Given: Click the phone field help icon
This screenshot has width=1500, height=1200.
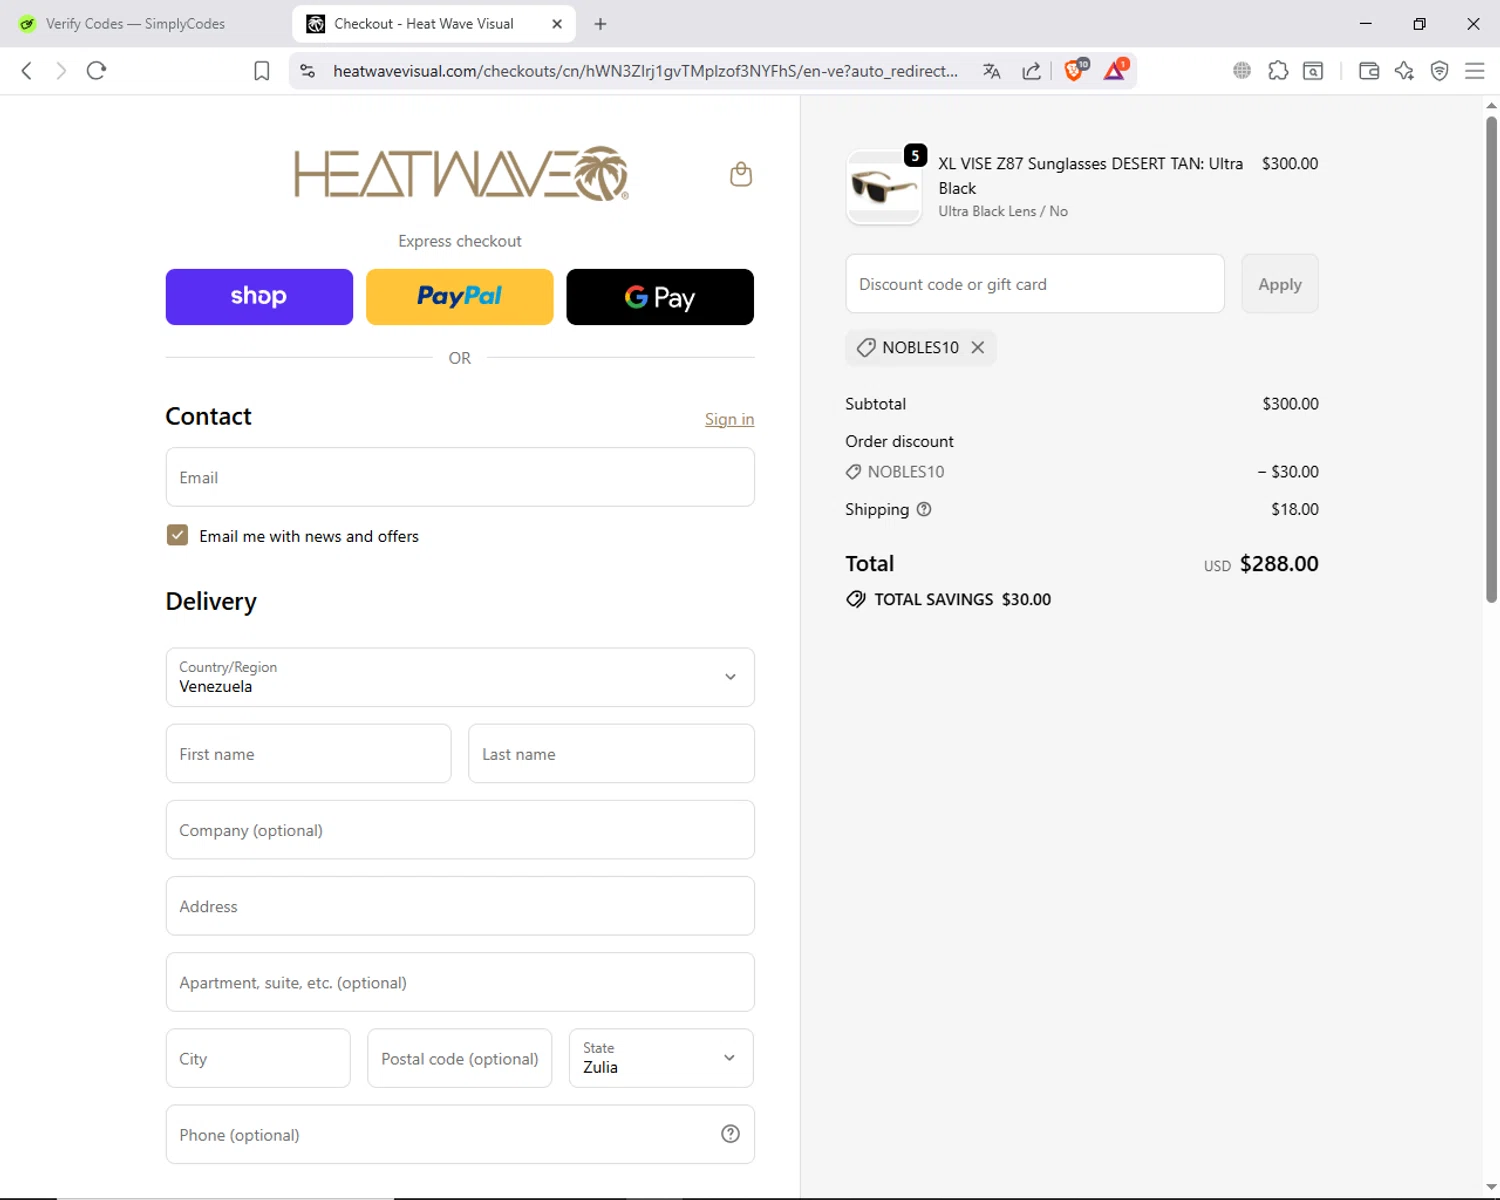Looking at the screenshot, I should [x=731, y=1134].
